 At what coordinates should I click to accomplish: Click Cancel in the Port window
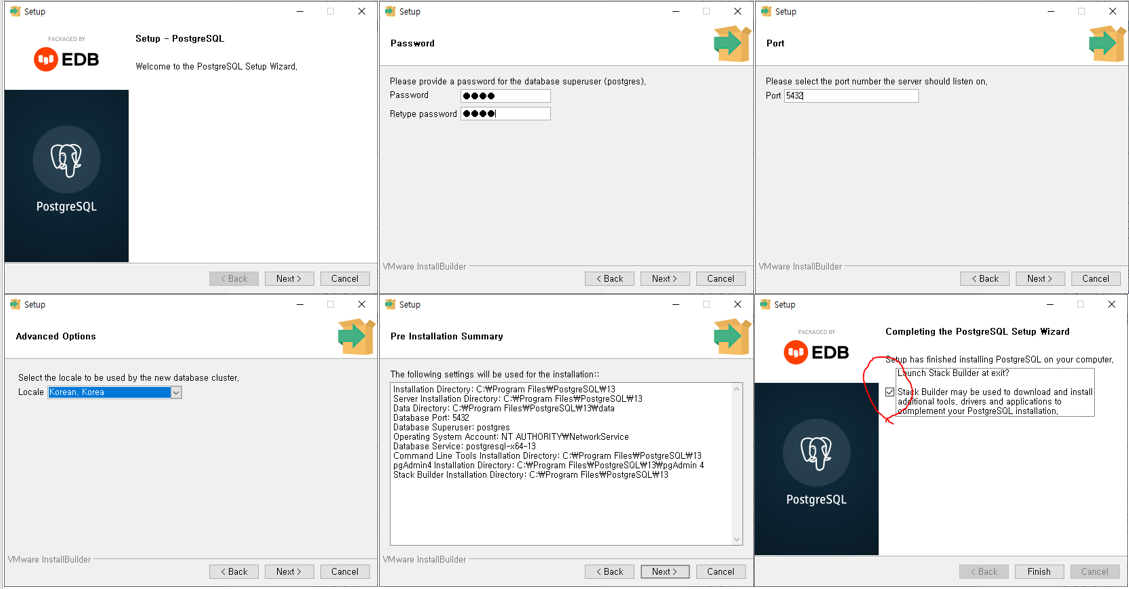tap(1095, 279)
